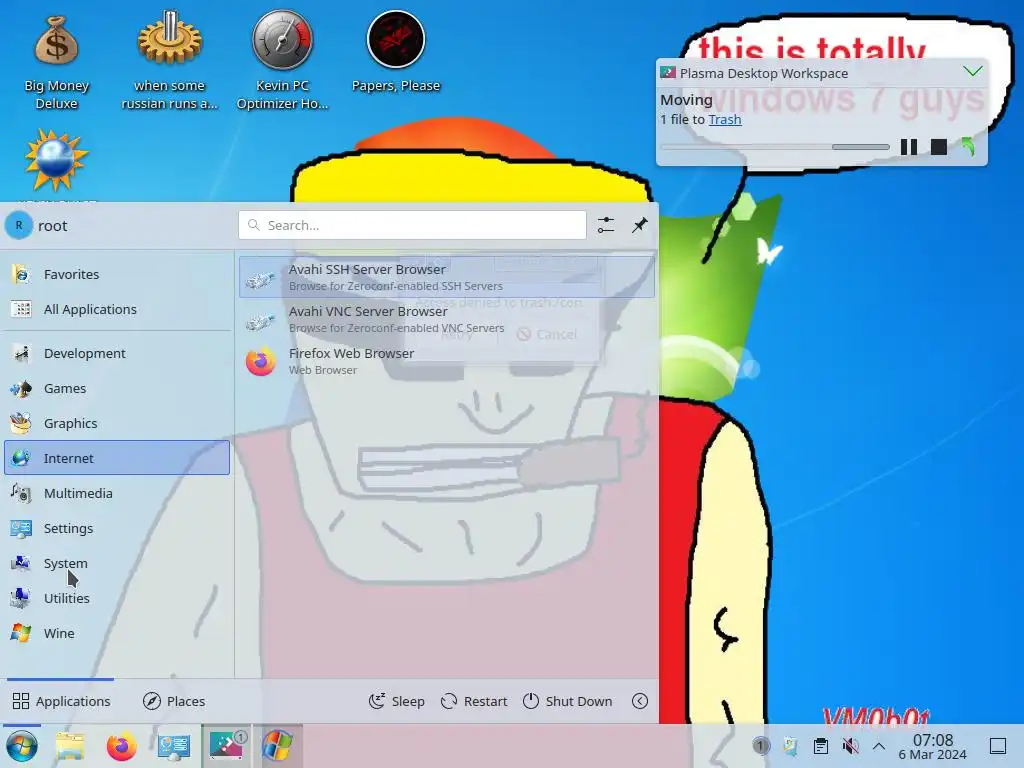Open notifications count tray icon
Viewport: 1024px width, 768px height.
[x=760, y=746]
